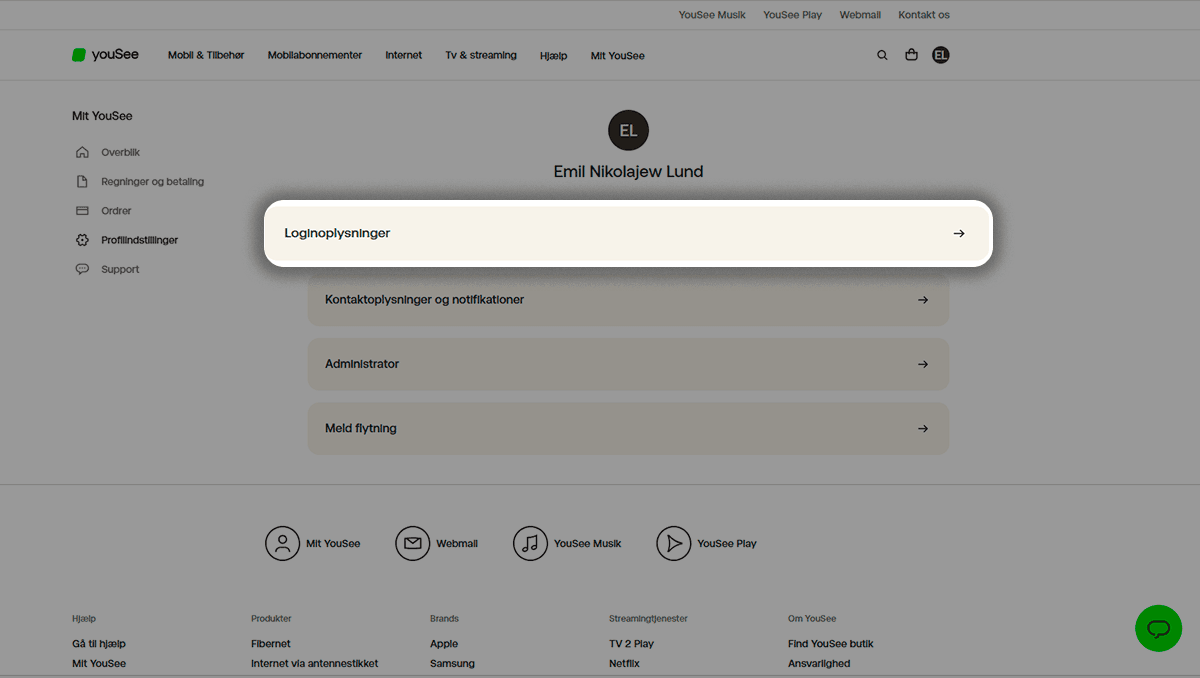Image resolution: width=1200 pixels, height=678 pixels.
Task: Click the large EL avatar above the name
Action: coord(628,131)
